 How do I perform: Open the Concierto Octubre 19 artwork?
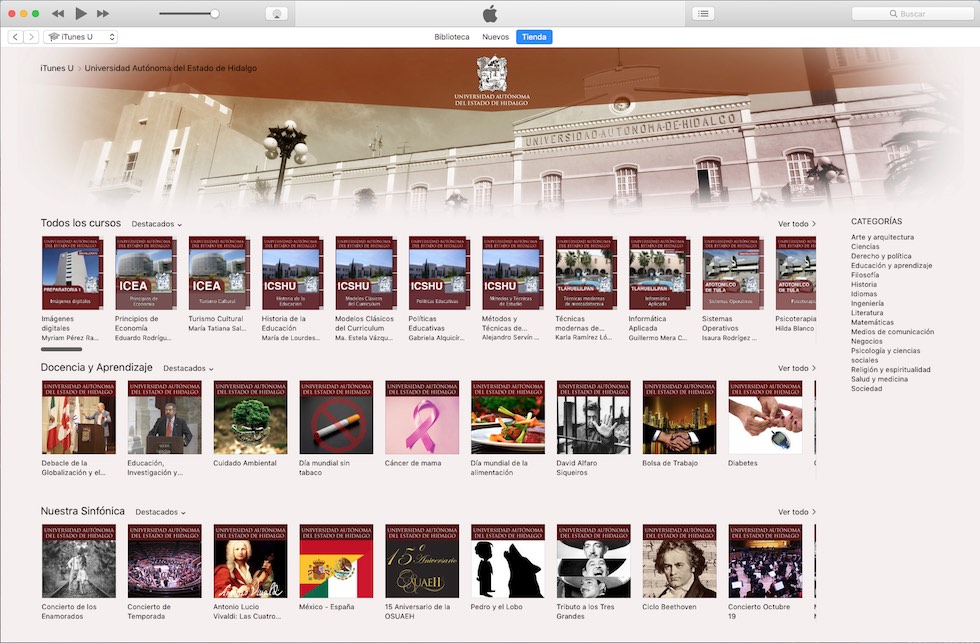coord(765,561)
